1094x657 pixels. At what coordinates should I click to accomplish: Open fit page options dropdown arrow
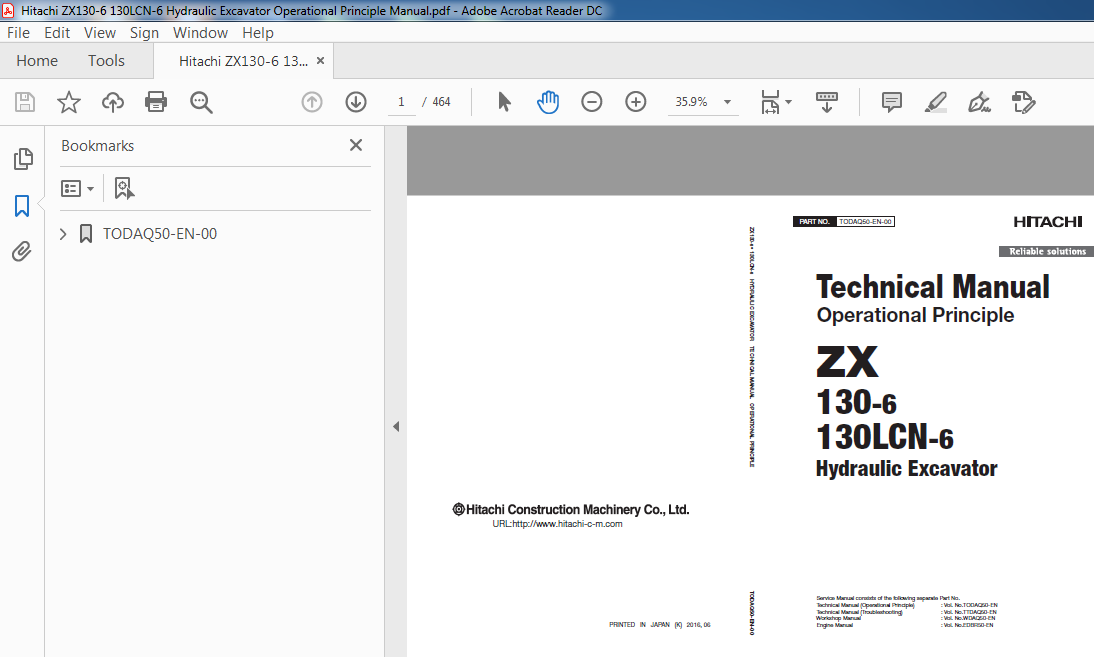[788, 102]
